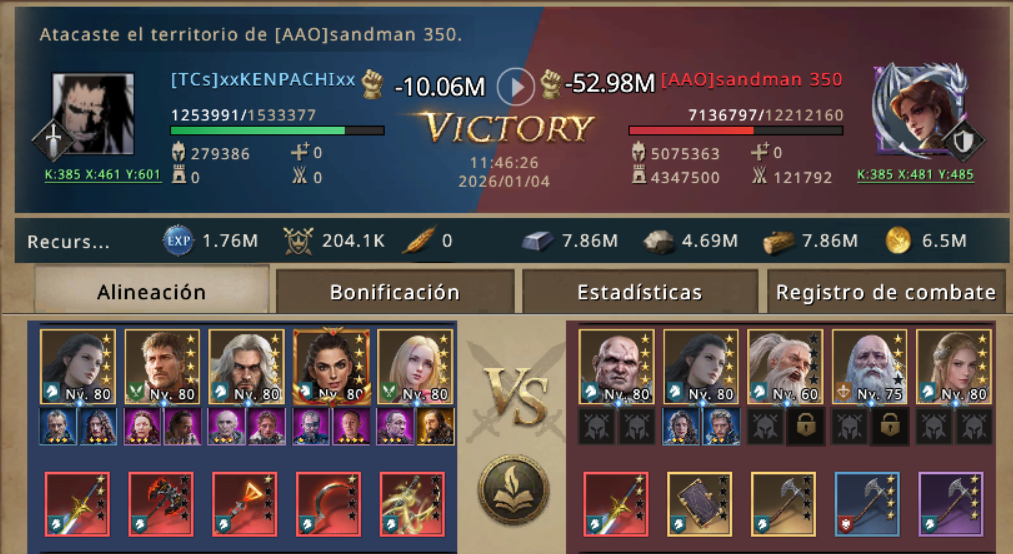Inspect defender's purple tome equipment icon
The width and height of the screenshot is (1013, 554).
coord(699,504)
